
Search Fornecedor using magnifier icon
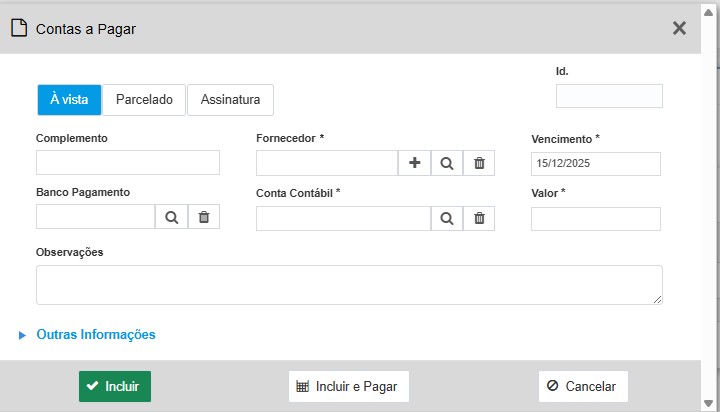(447, 163)
